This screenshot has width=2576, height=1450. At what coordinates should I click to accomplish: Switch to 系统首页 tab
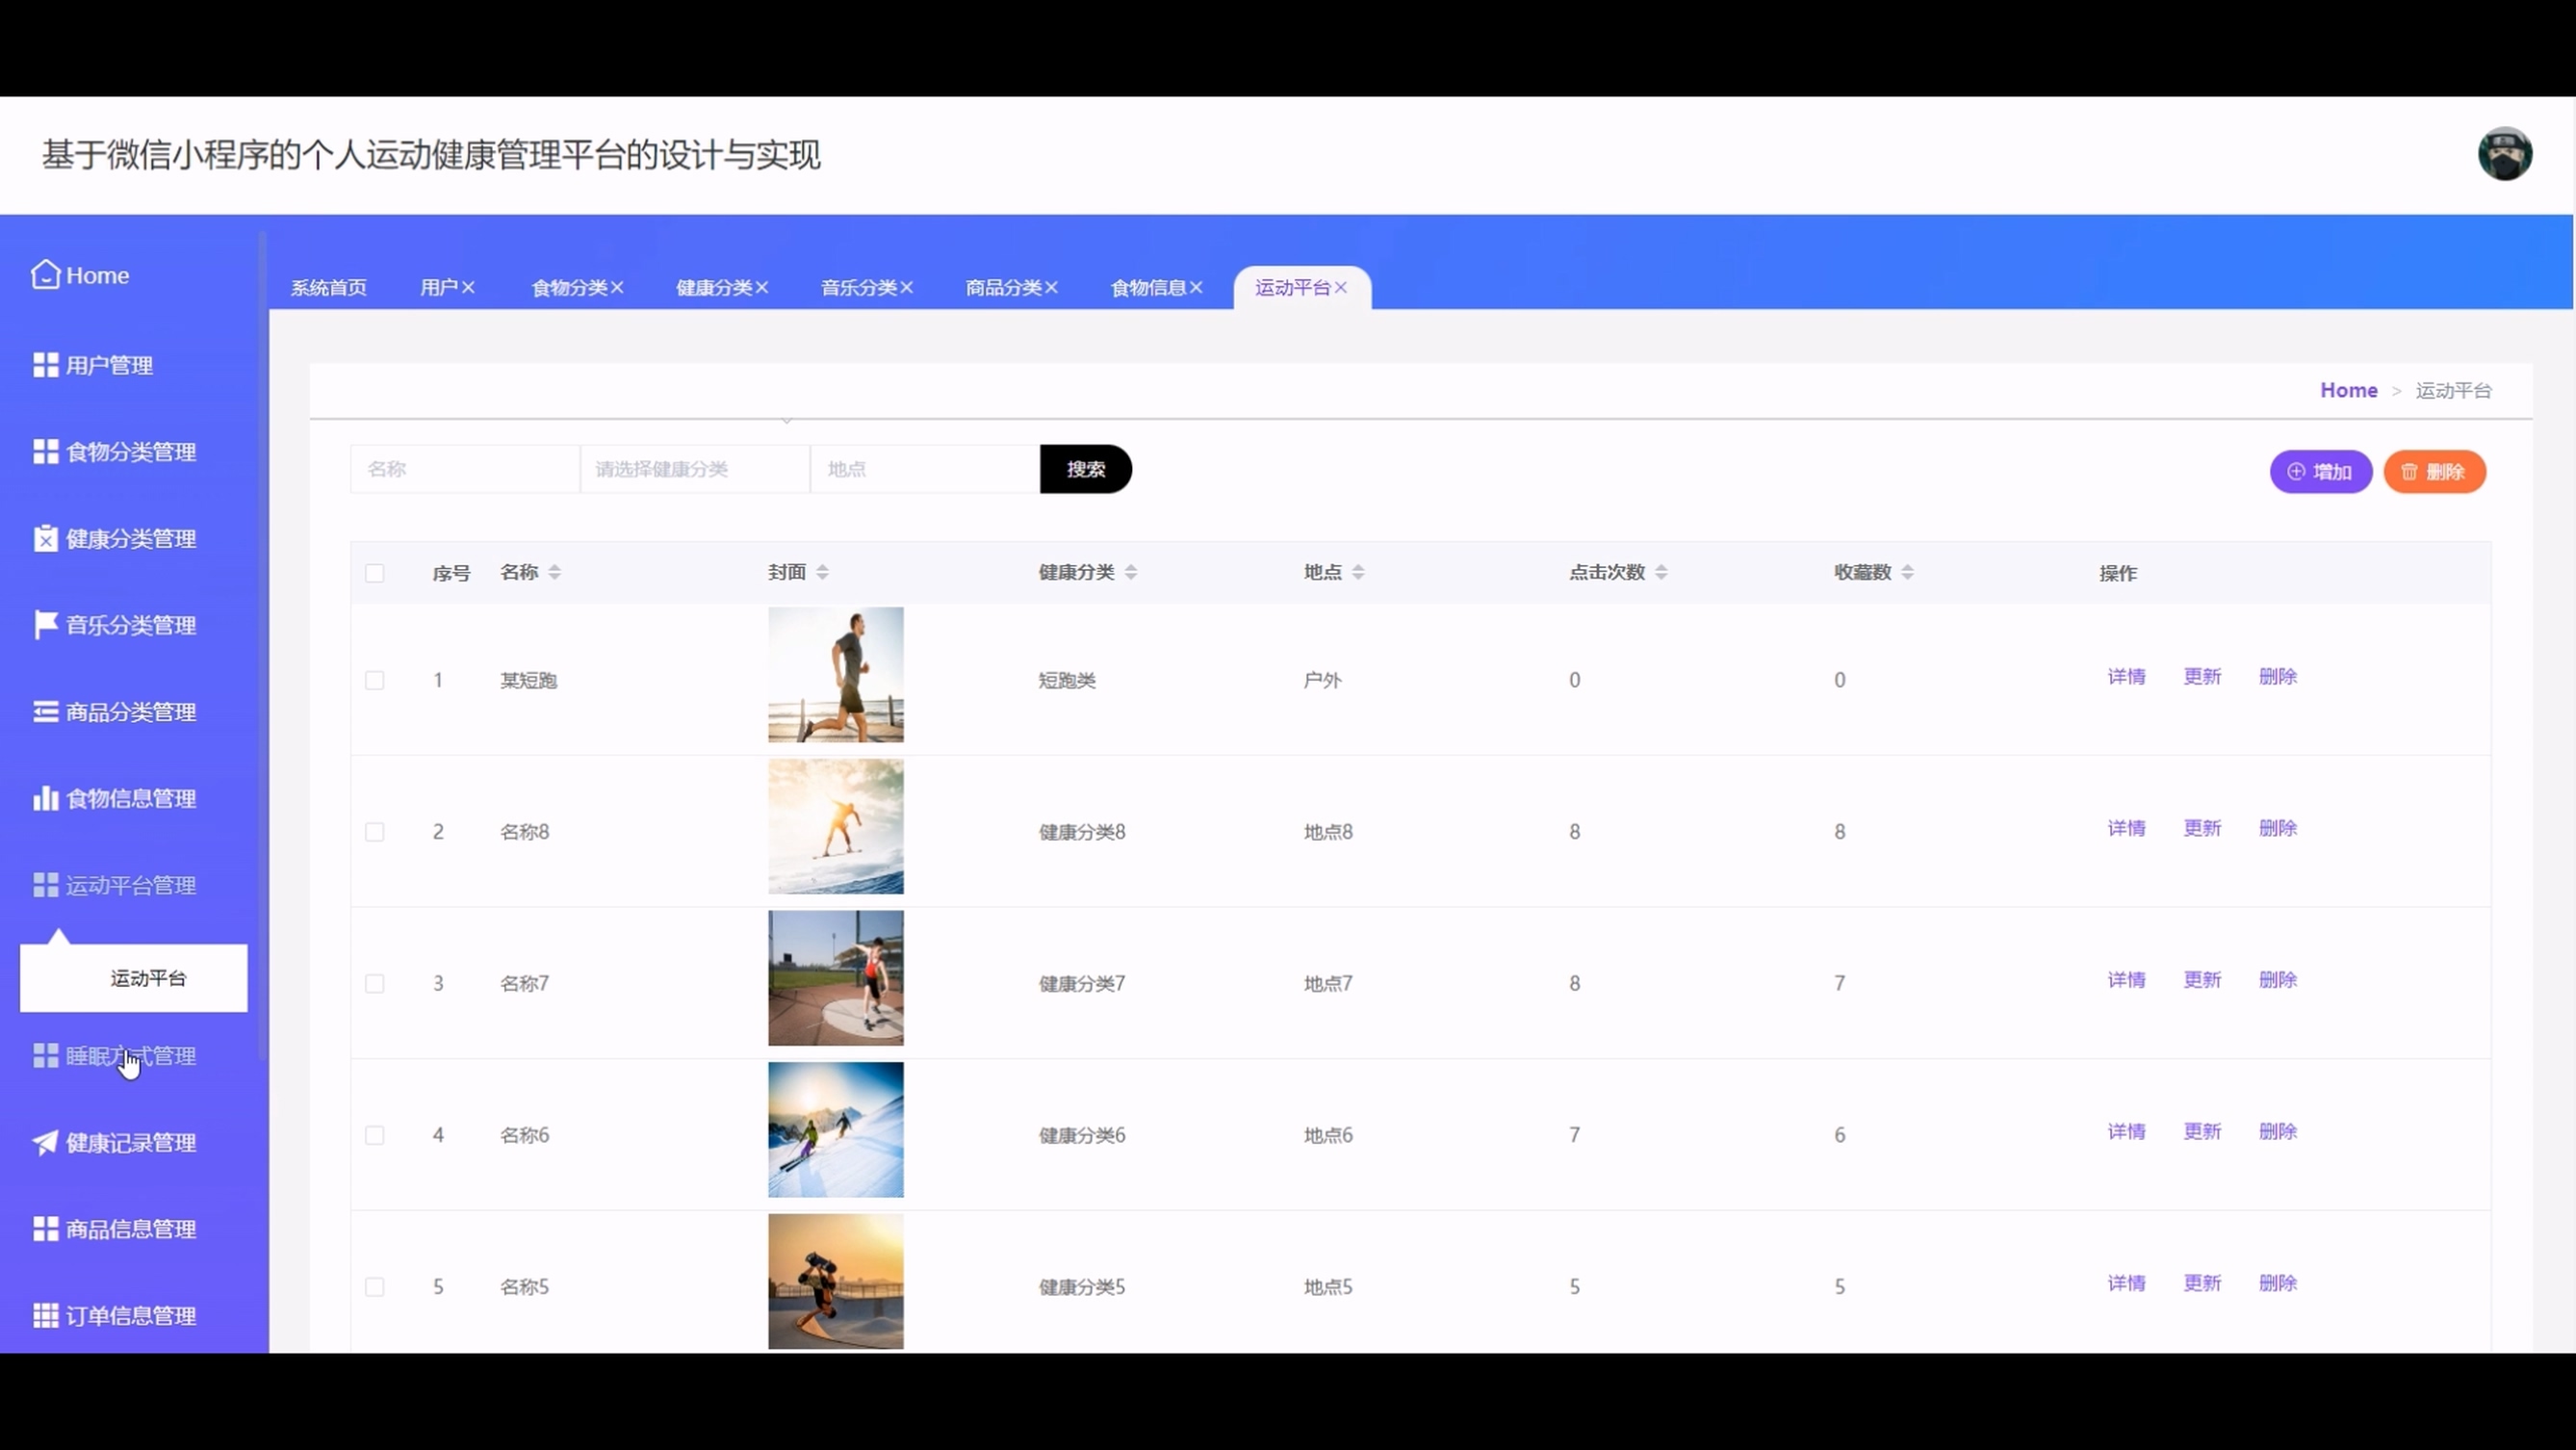click(x=329, y=287)
